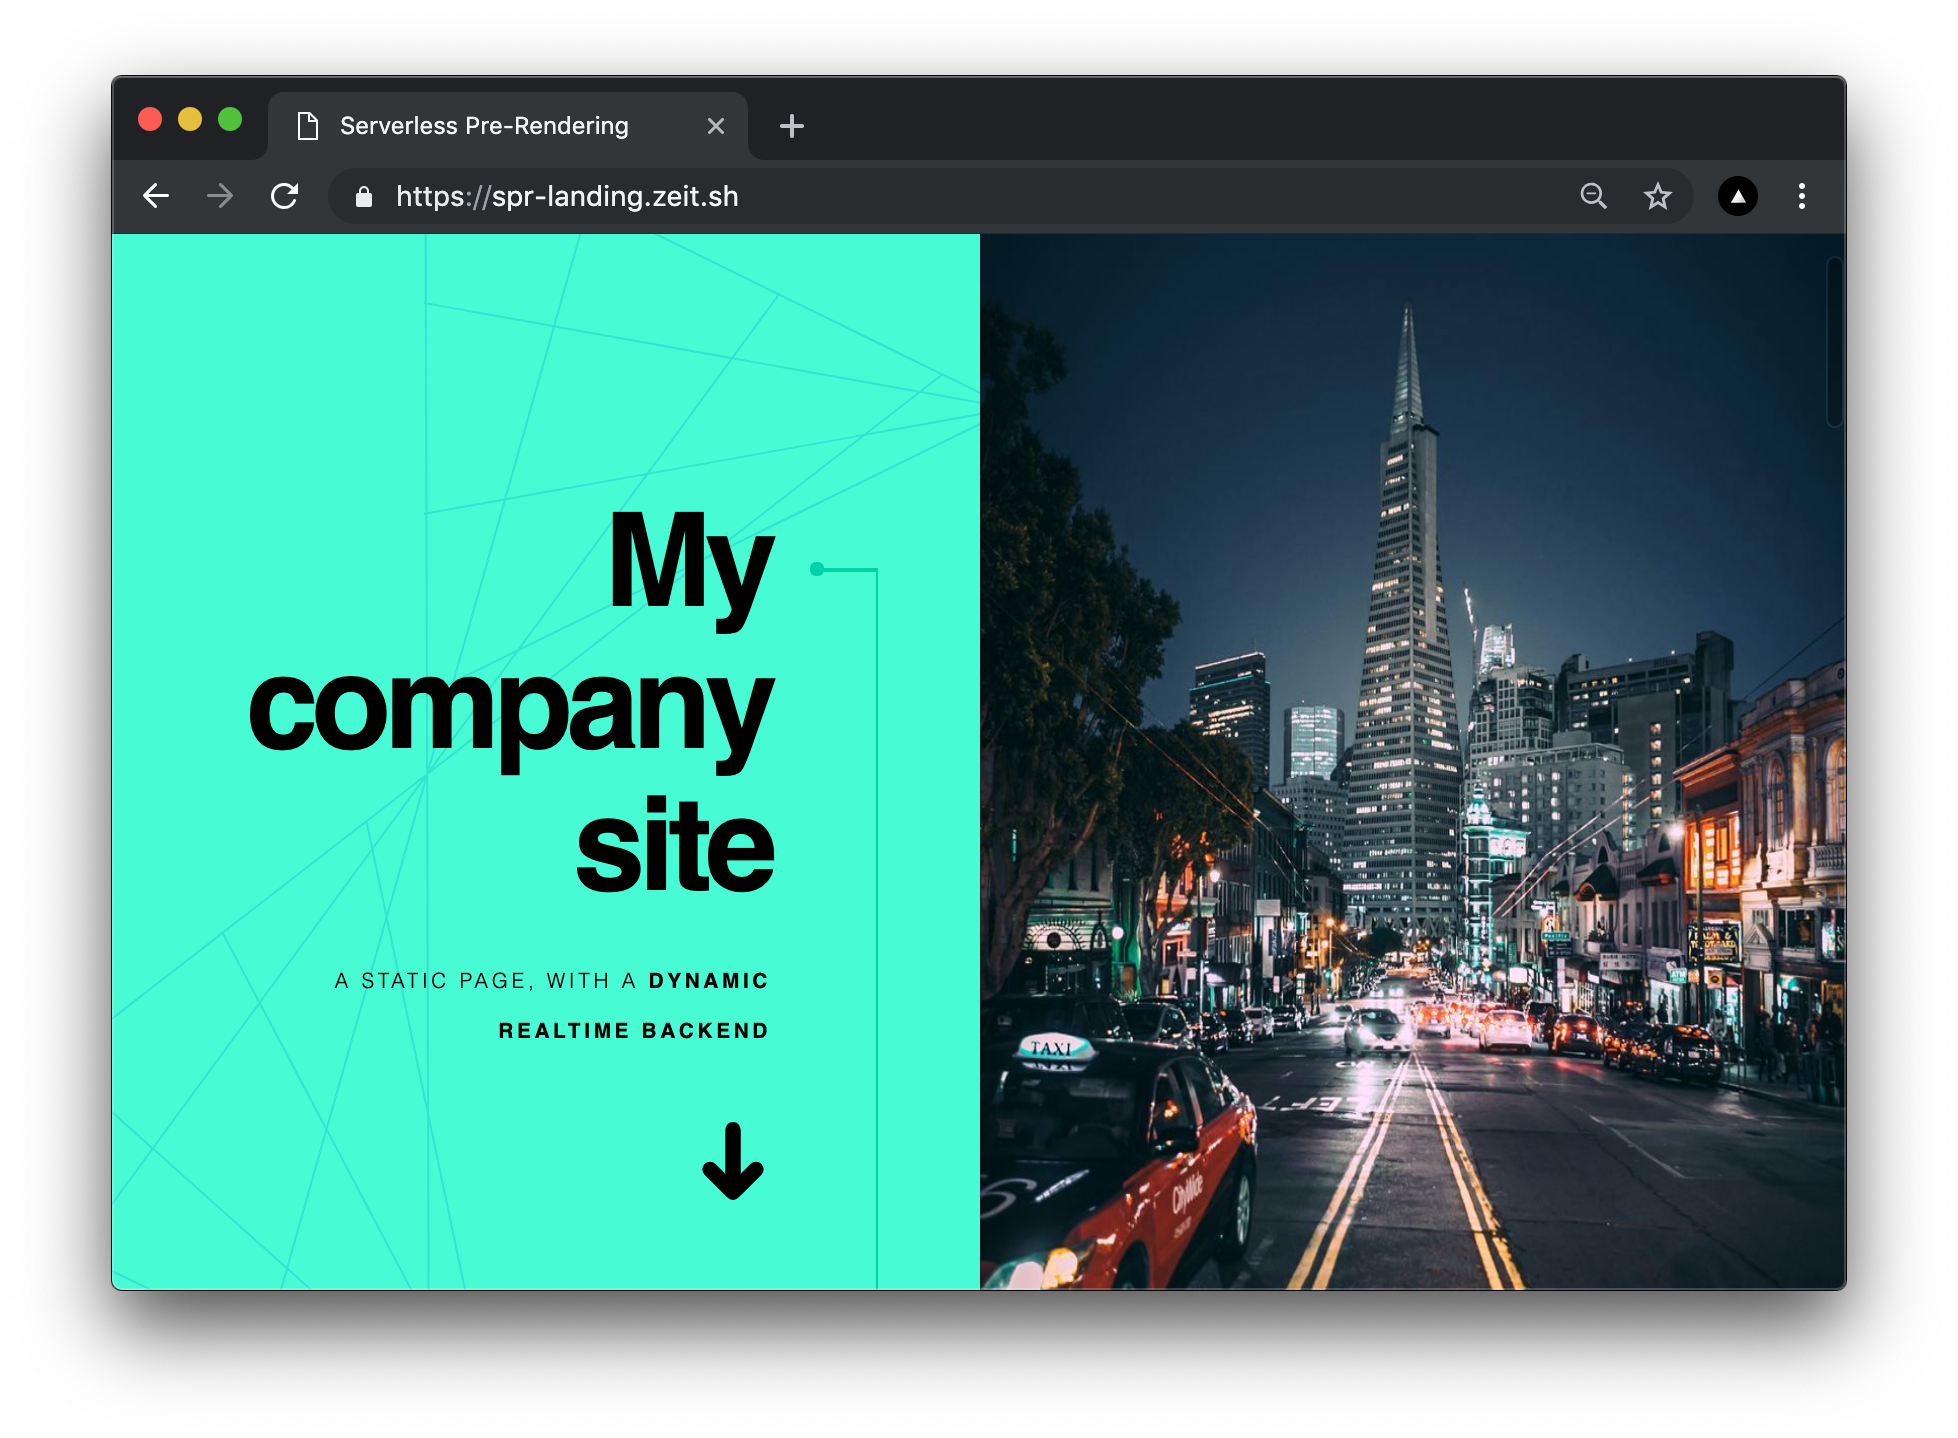
Task: Close the Serverless Pre-Rendering tab
Action: click(715, 125)
